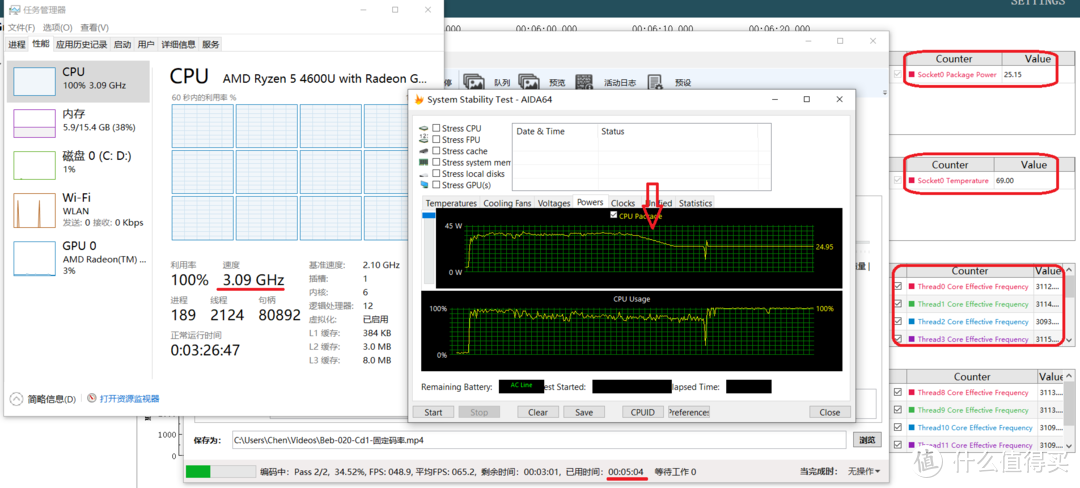Open the Cooling Fans tab in AIDA64

coord(507,203)
